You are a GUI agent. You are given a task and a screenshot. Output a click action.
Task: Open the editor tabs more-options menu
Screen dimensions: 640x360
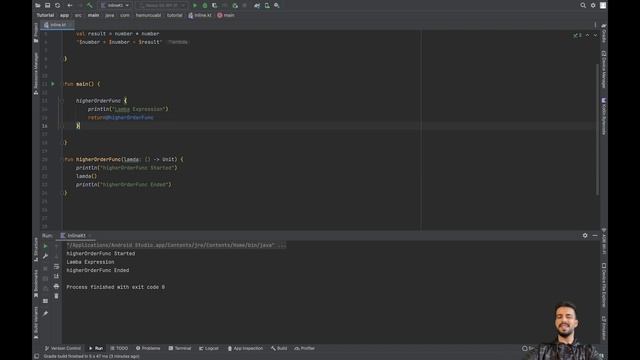595,25
